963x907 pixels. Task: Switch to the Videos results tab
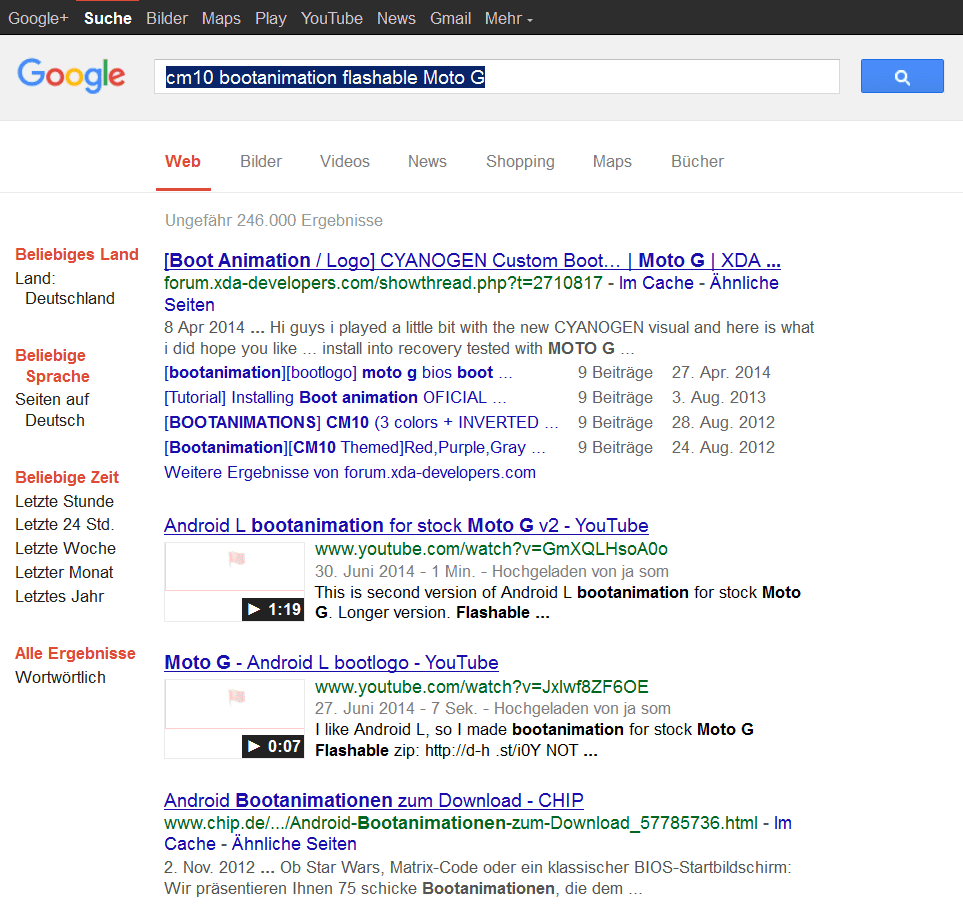[x=345, y=162]
